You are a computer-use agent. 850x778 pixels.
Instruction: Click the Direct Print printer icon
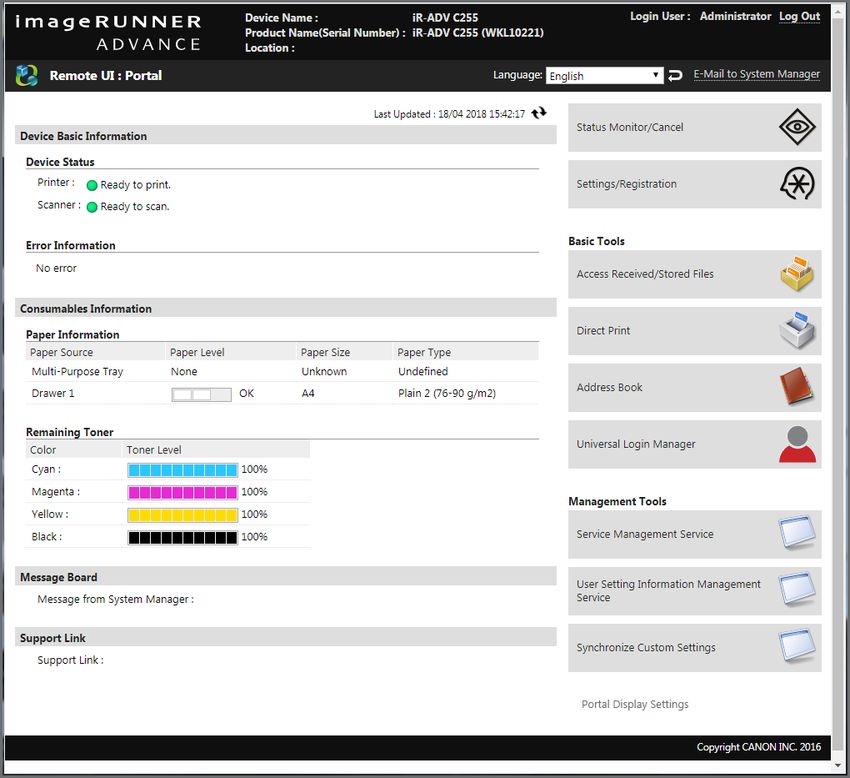(796, 331)
